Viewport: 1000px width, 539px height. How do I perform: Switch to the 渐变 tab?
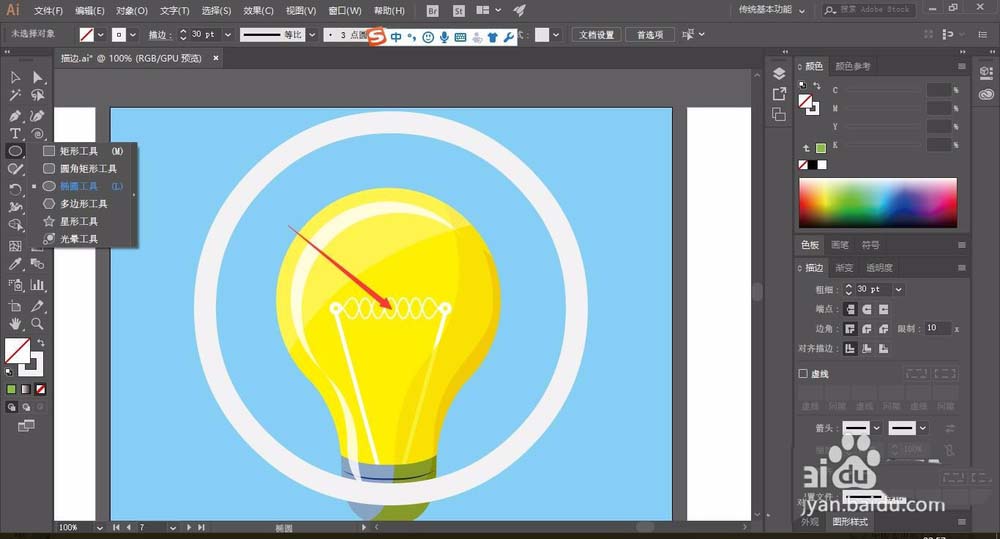tap(844, 268)
